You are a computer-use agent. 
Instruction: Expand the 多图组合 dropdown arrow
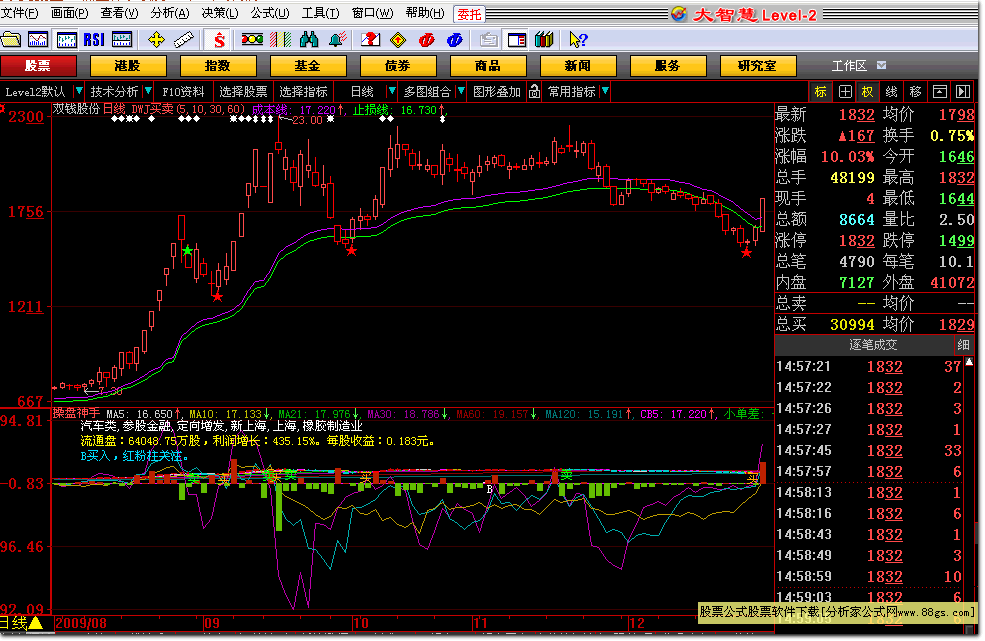click(460, 92)
